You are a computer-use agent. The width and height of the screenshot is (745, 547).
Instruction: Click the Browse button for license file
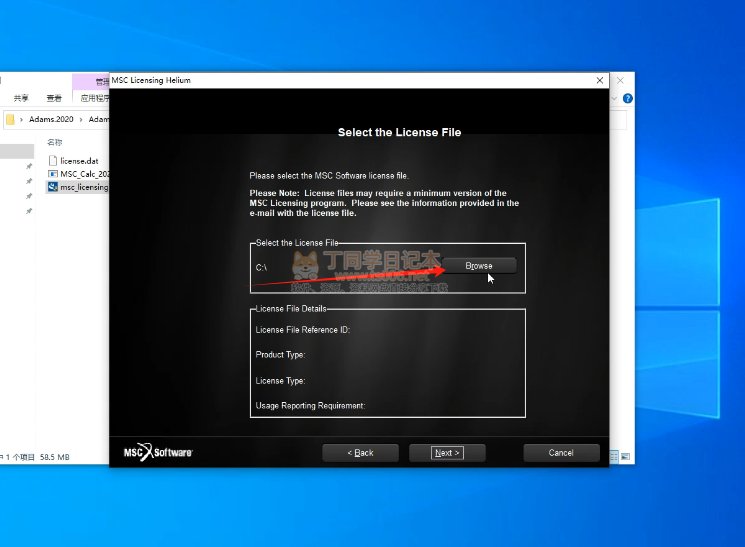click(x=479, y=266)
